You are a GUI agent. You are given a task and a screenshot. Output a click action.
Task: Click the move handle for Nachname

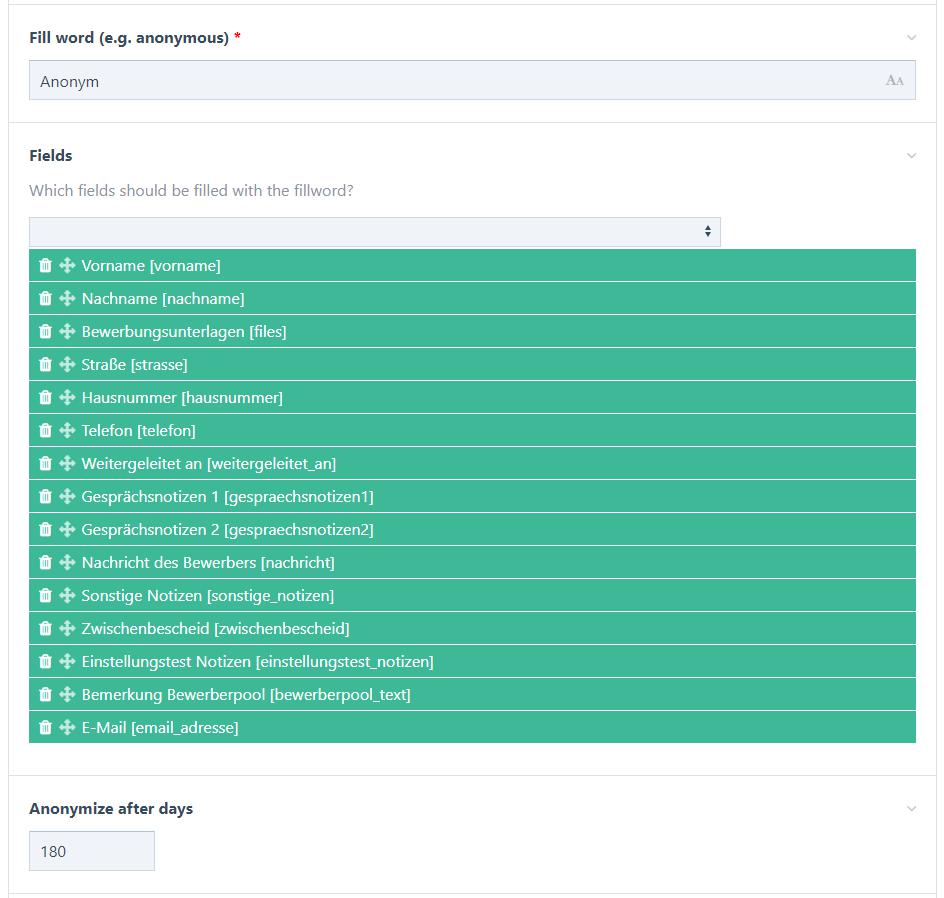pyautogui.click(x=67, y=299)
